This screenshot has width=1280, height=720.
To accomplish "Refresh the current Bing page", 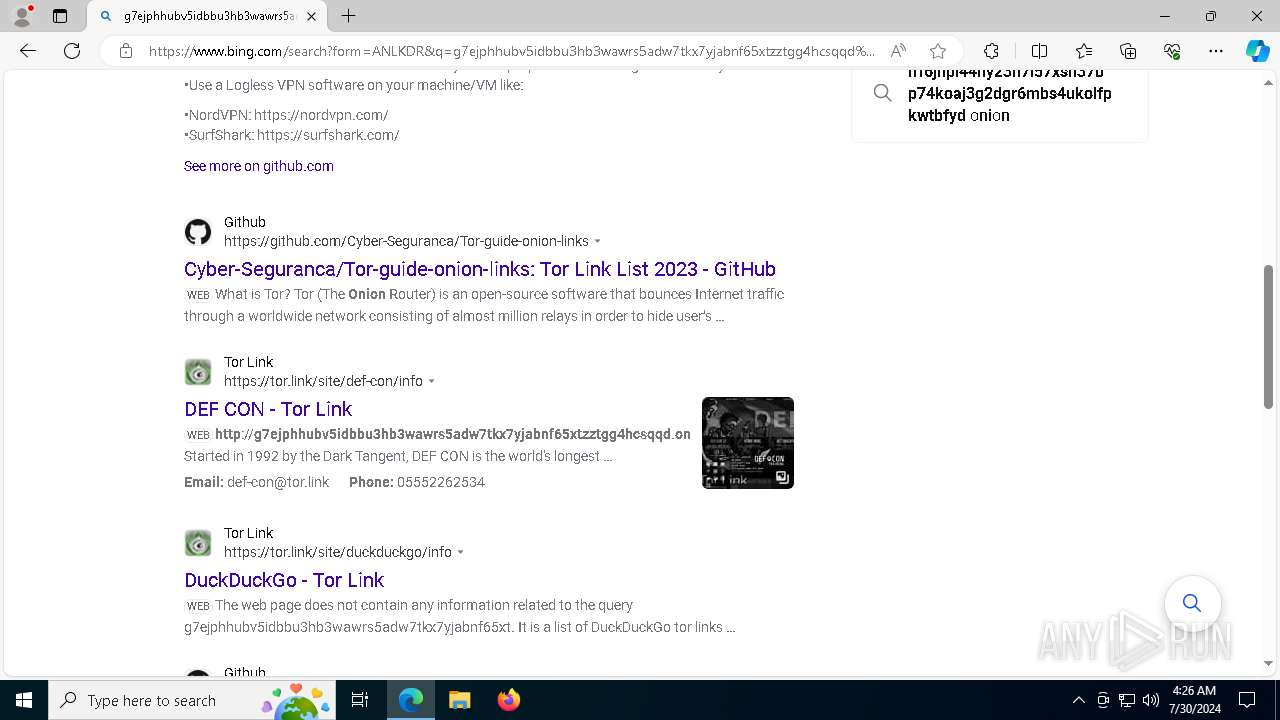I will click(x=72, y=51).
